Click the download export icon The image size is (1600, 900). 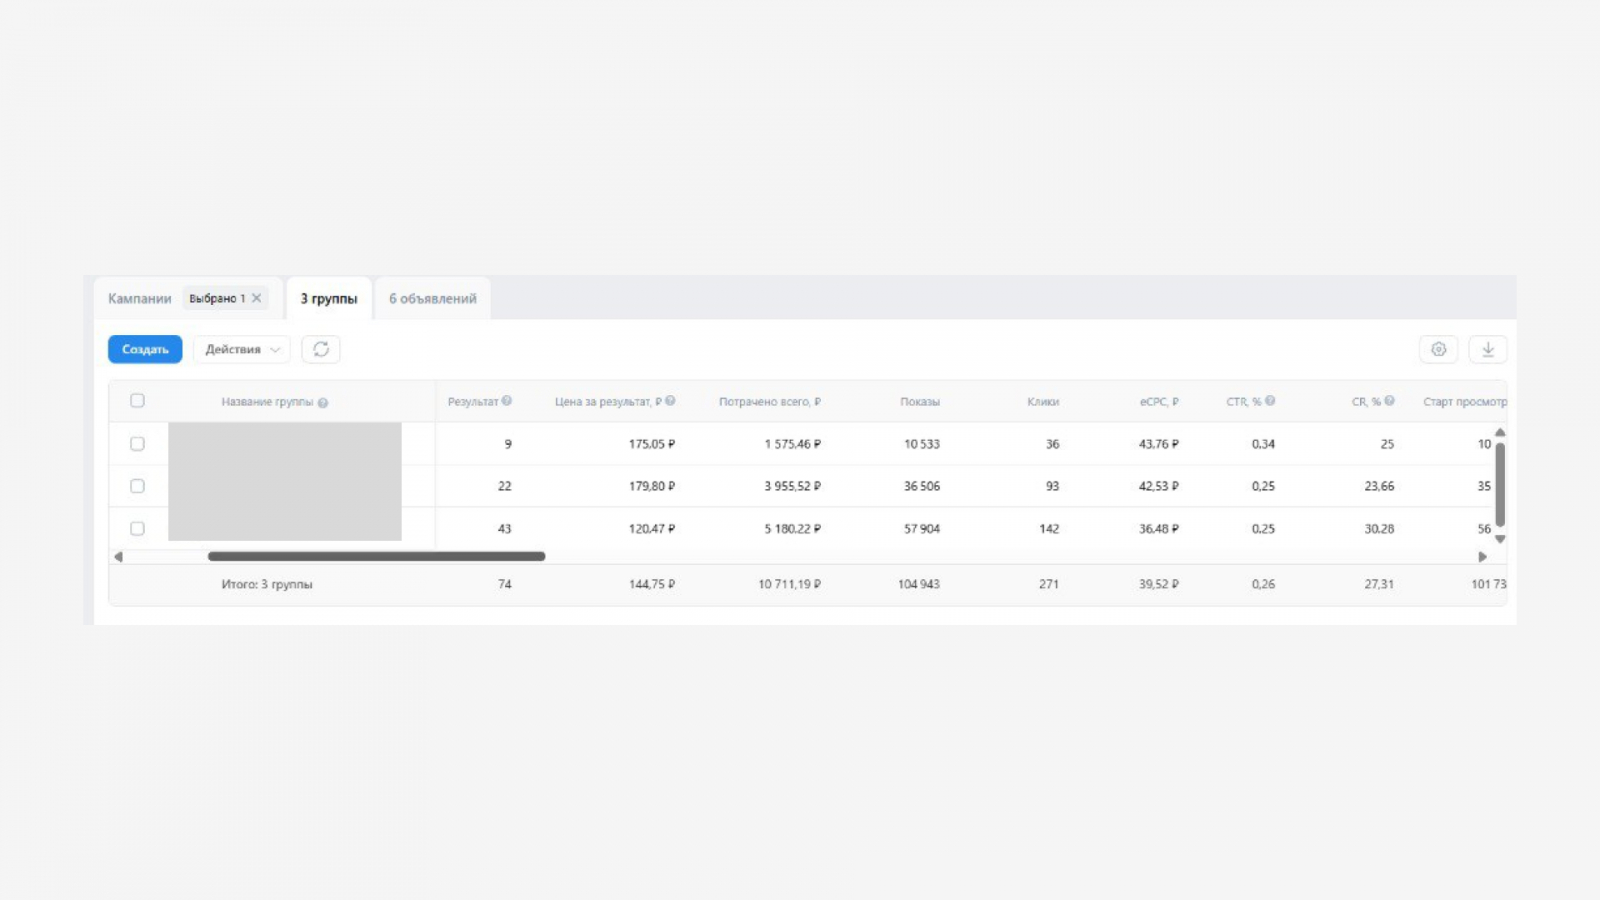pos(1488,349)
